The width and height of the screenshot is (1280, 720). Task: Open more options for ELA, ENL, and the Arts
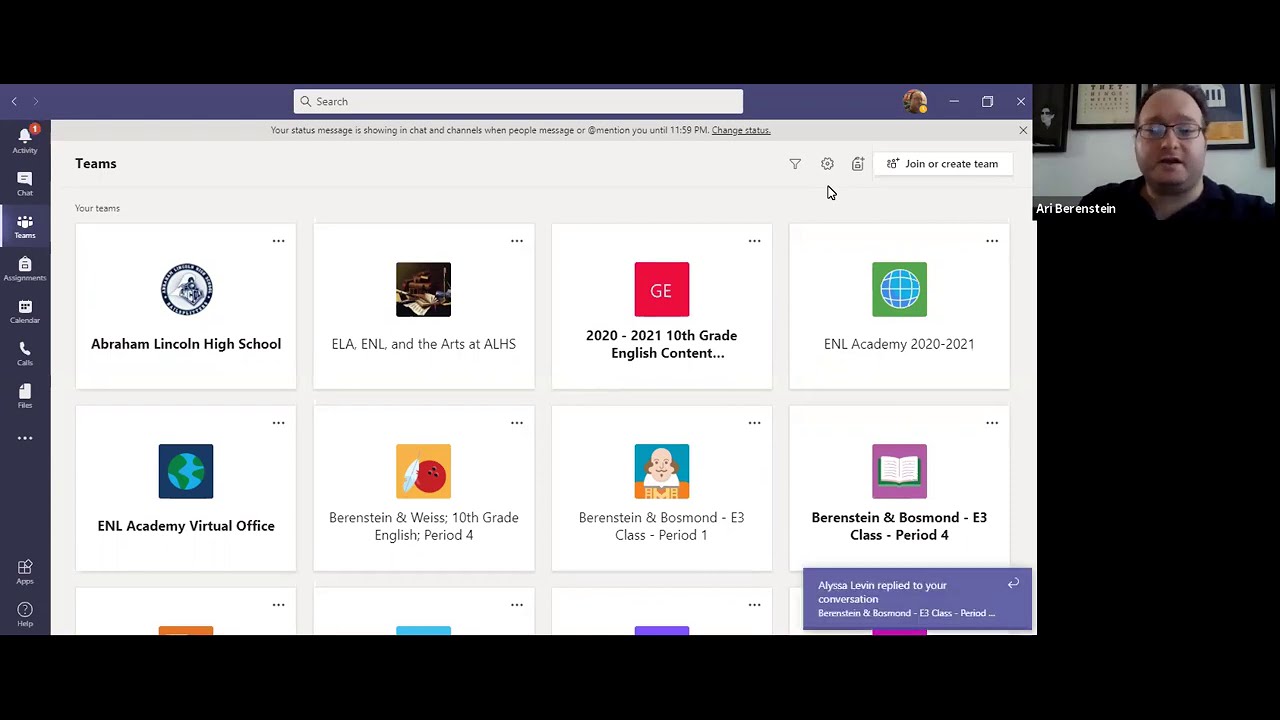[517, 241]
